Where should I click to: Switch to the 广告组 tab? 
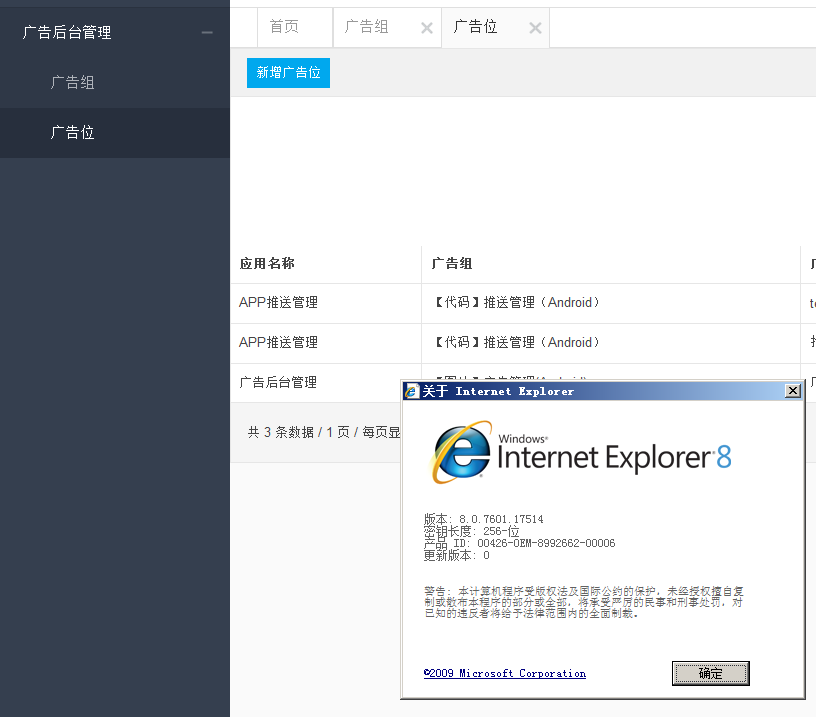[367, 27]
